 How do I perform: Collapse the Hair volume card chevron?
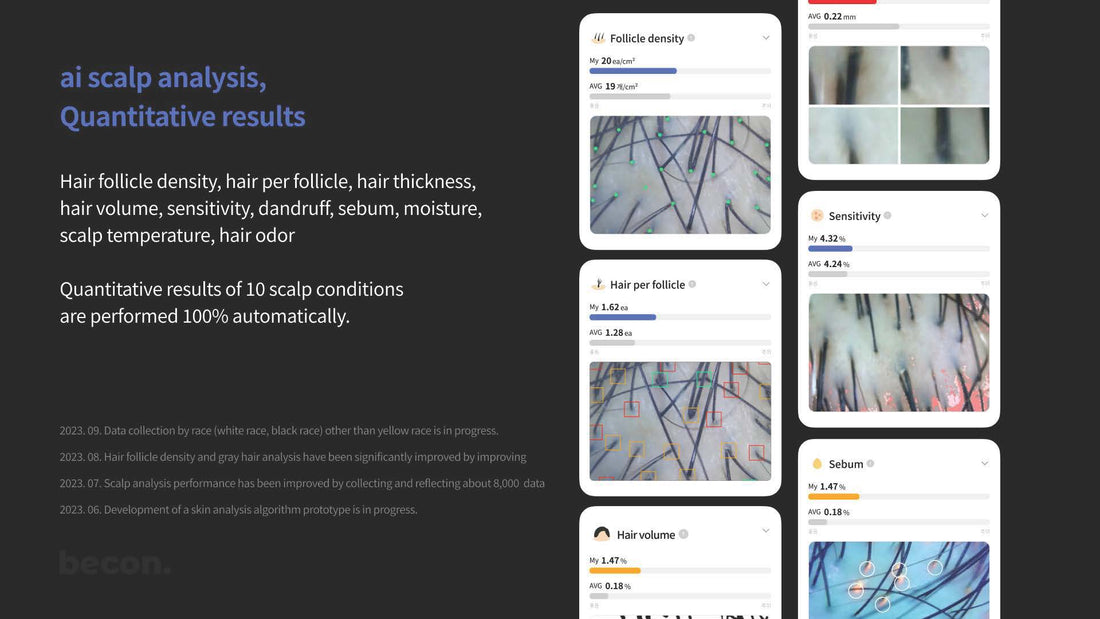pos(766,531)
